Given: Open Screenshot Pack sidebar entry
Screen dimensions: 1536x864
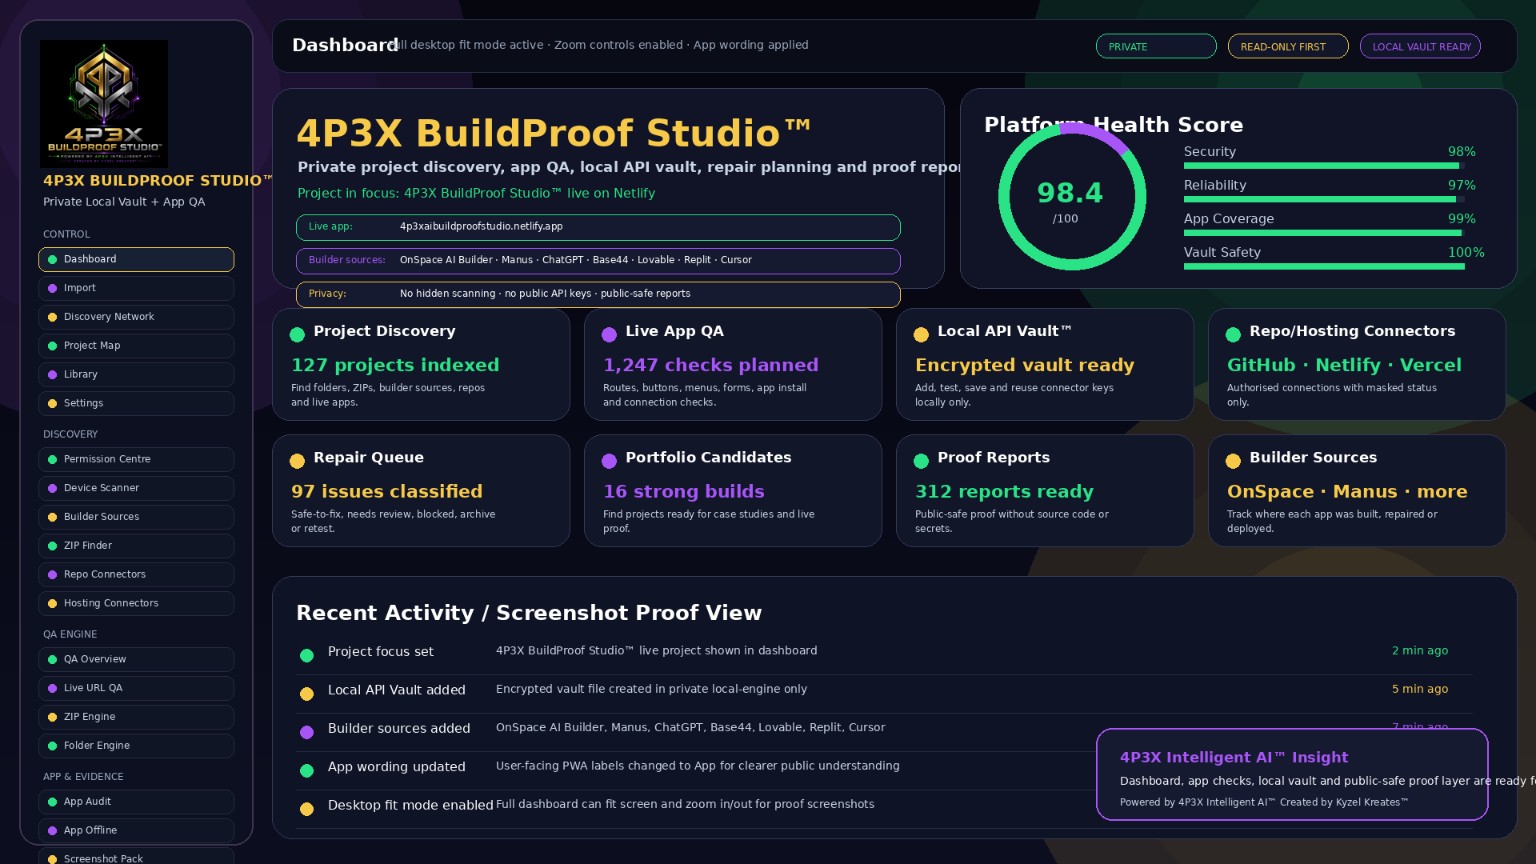Looking at the screenshot, I should pyautogui.click(x=136, y=857).
